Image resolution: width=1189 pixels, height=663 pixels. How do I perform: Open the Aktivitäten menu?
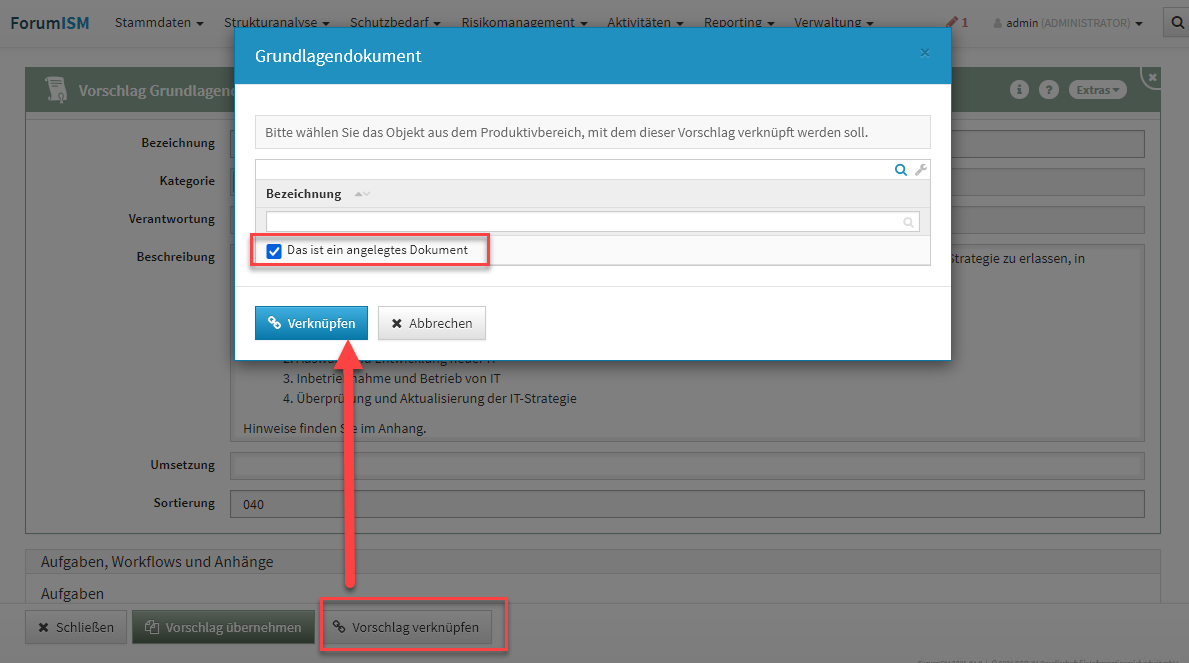click(x=645, y=23)
